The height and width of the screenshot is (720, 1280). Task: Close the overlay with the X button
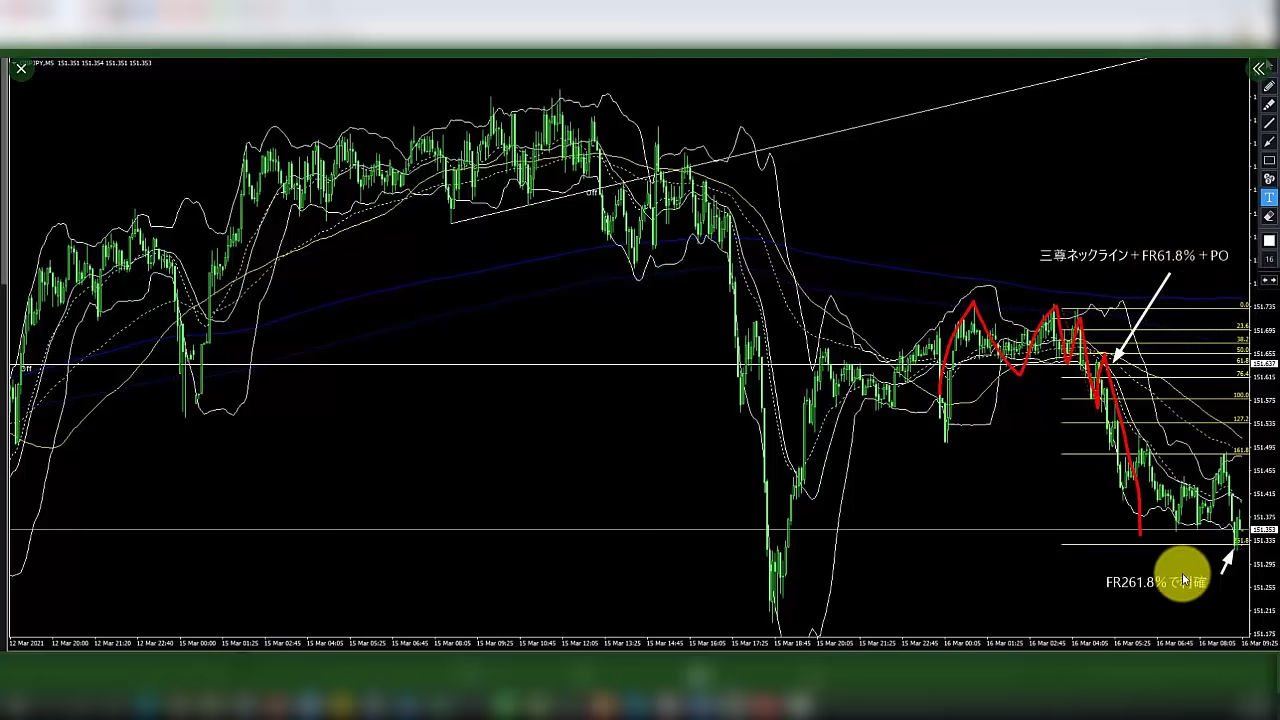tap(21, 69)
